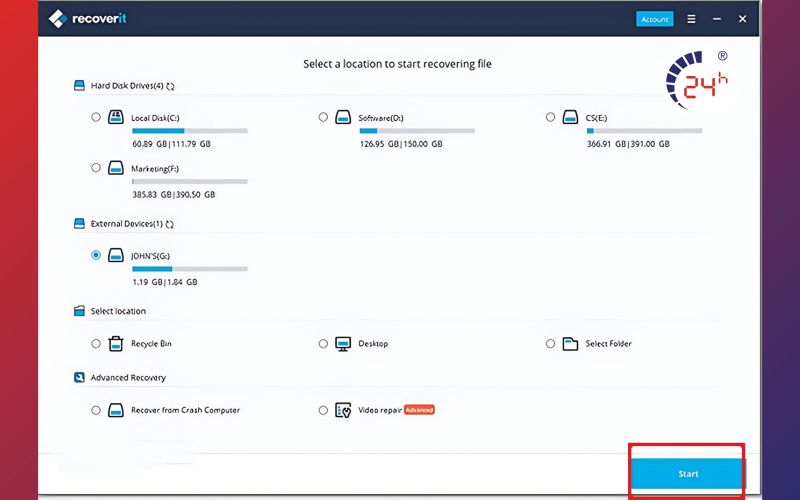Refresh the Hard Disk Drives list
800x500 pixels.
pyautogui.click(x=170, y=86)
